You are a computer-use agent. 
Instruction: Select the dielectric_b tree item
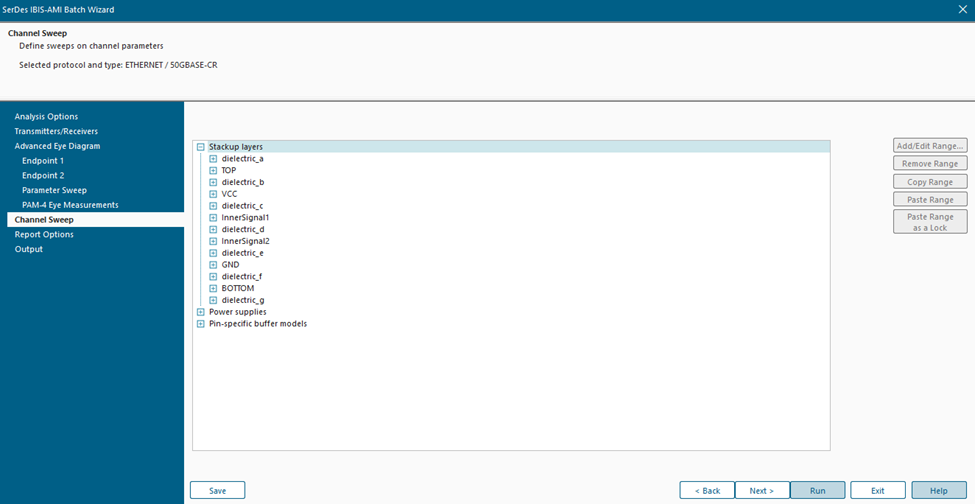[243, 183]
